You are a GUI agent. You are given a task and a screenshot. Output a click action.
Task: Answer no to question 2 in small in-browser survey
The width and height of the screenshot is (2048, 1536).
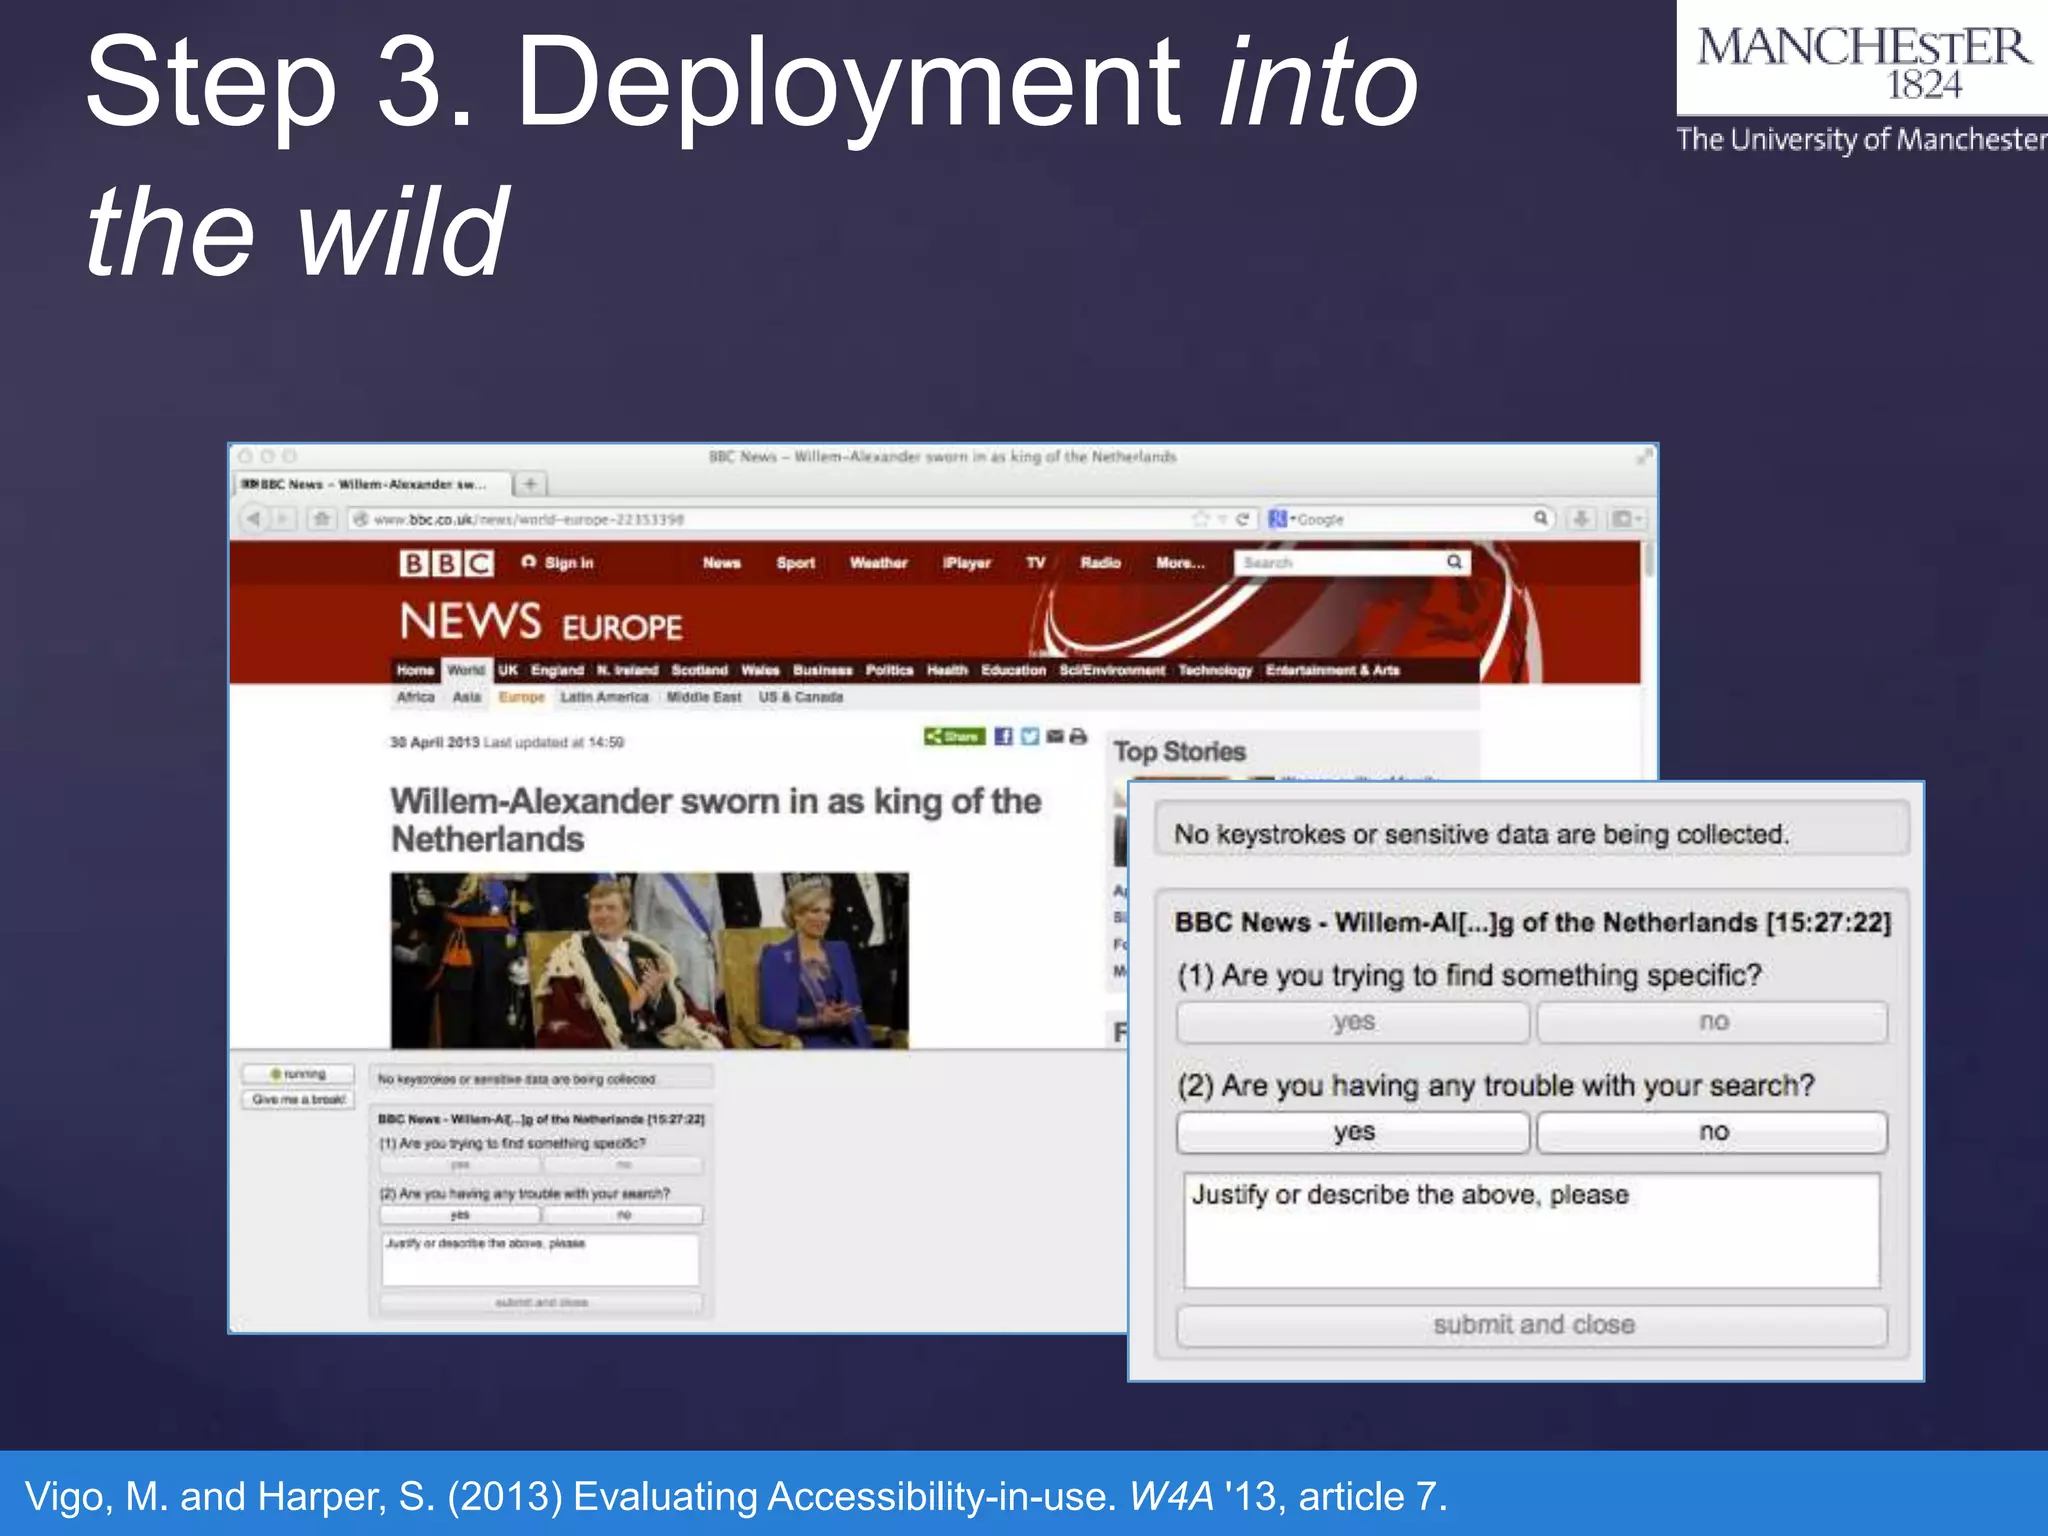click(x=623, y=1215)
